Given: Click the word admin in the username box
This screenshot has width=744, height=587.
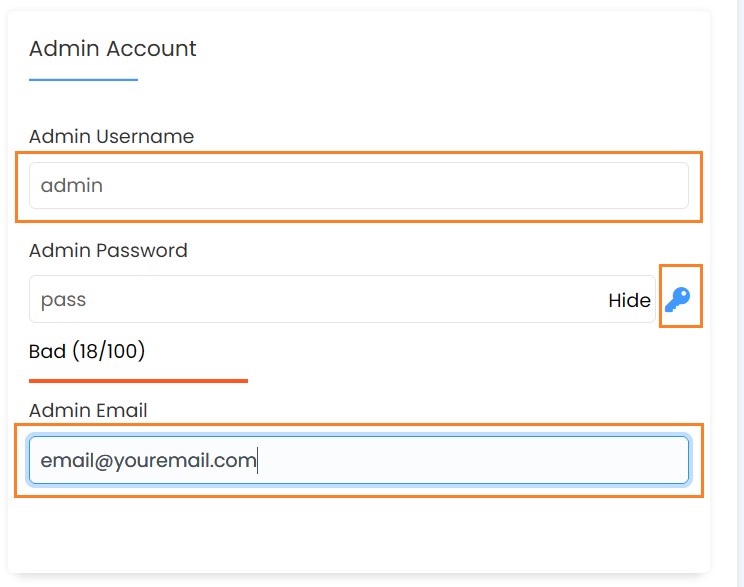Looking at the screenshot, I should click(72, 186).
